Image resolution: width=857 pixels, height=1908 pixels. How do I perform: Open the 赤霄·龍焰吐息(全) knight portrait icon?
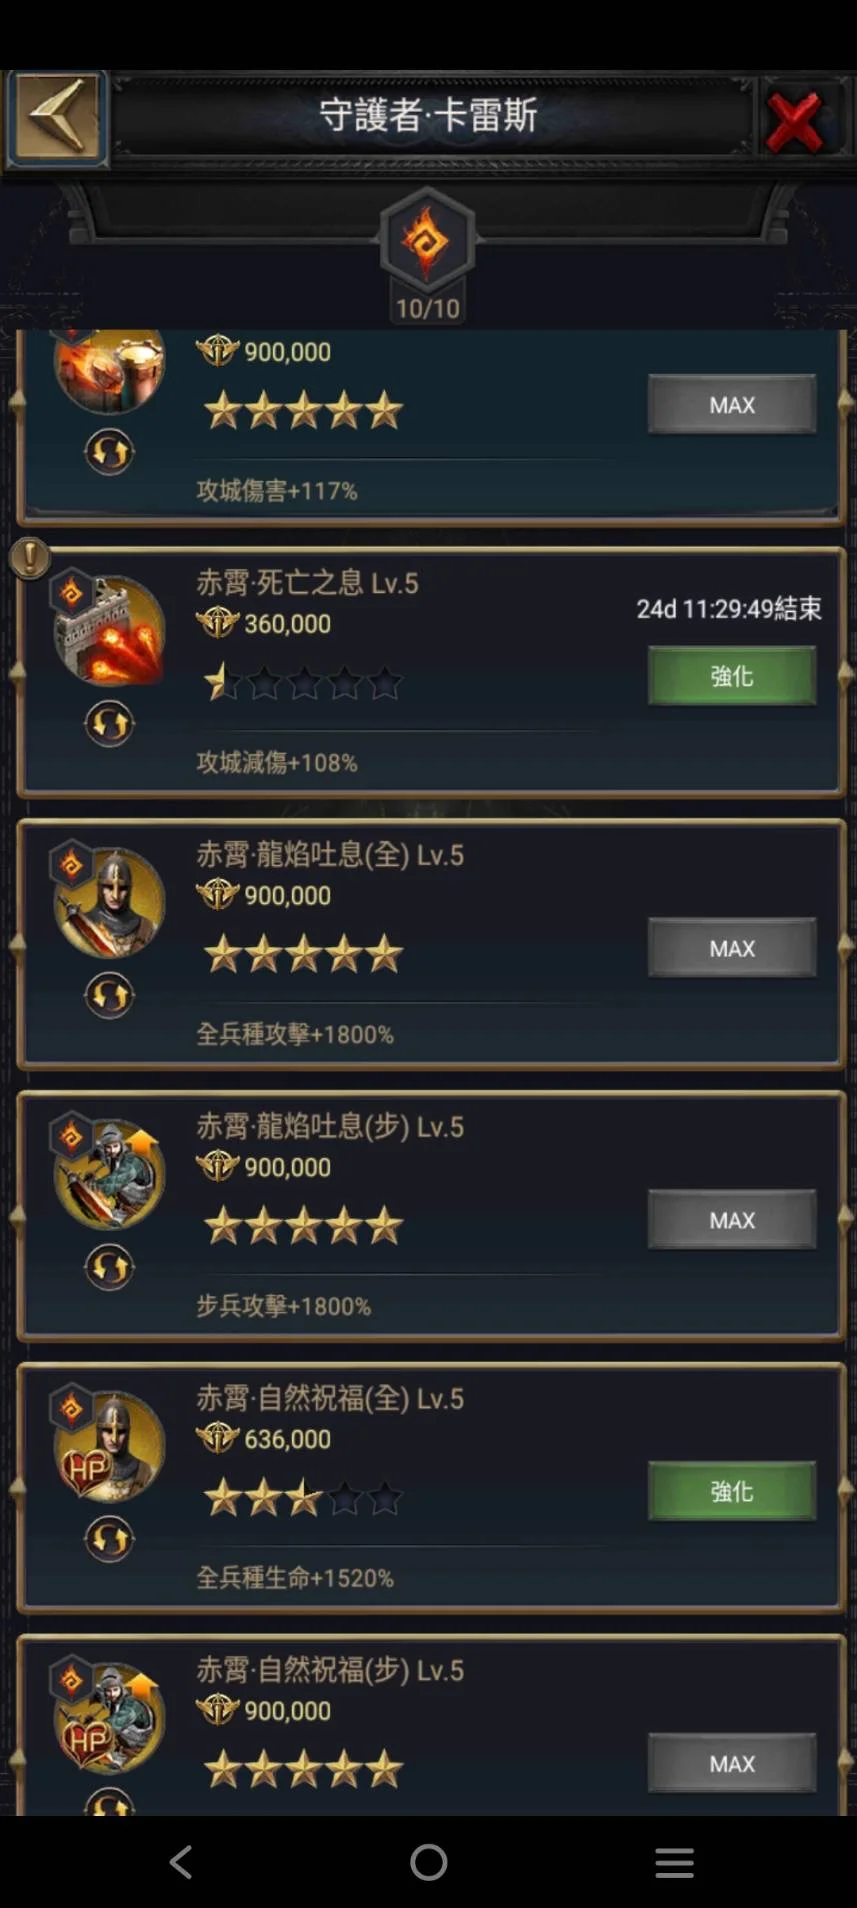[x=109, y=902]
